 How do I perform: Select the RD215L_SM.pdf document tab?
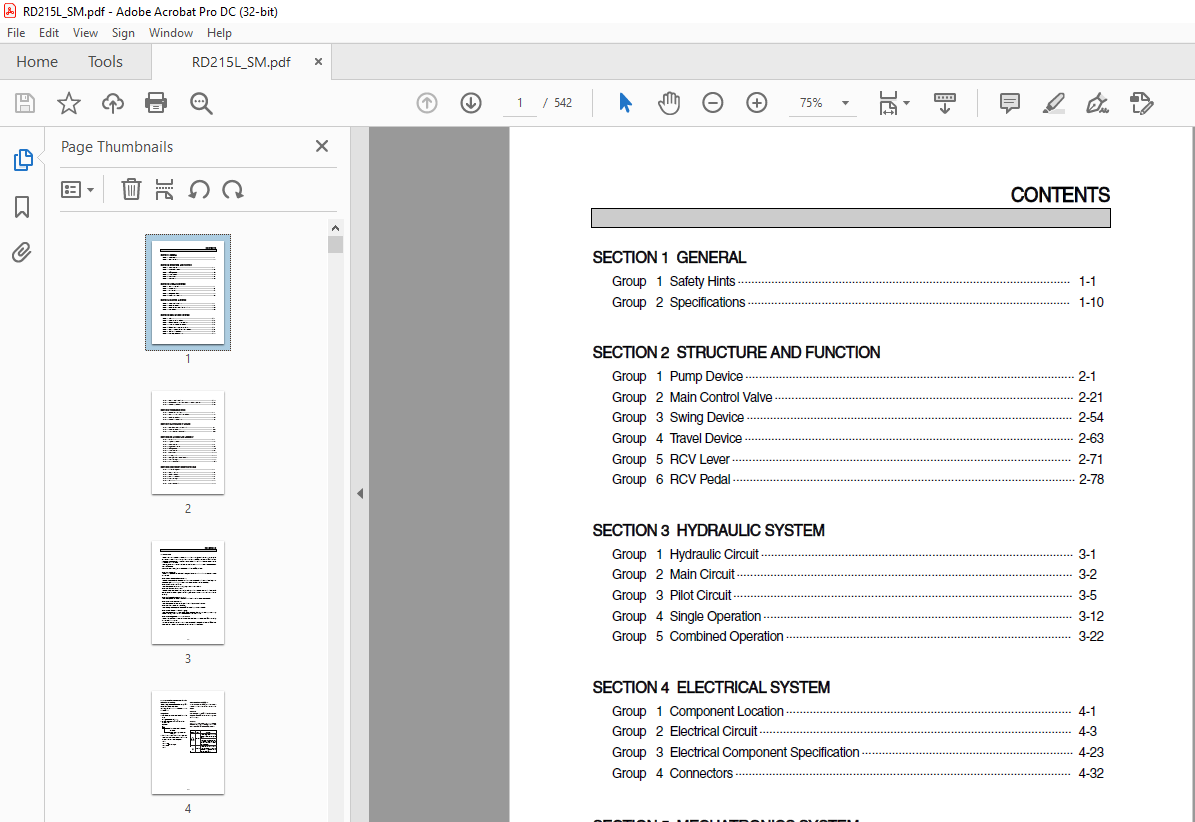(x=241, y=62)
